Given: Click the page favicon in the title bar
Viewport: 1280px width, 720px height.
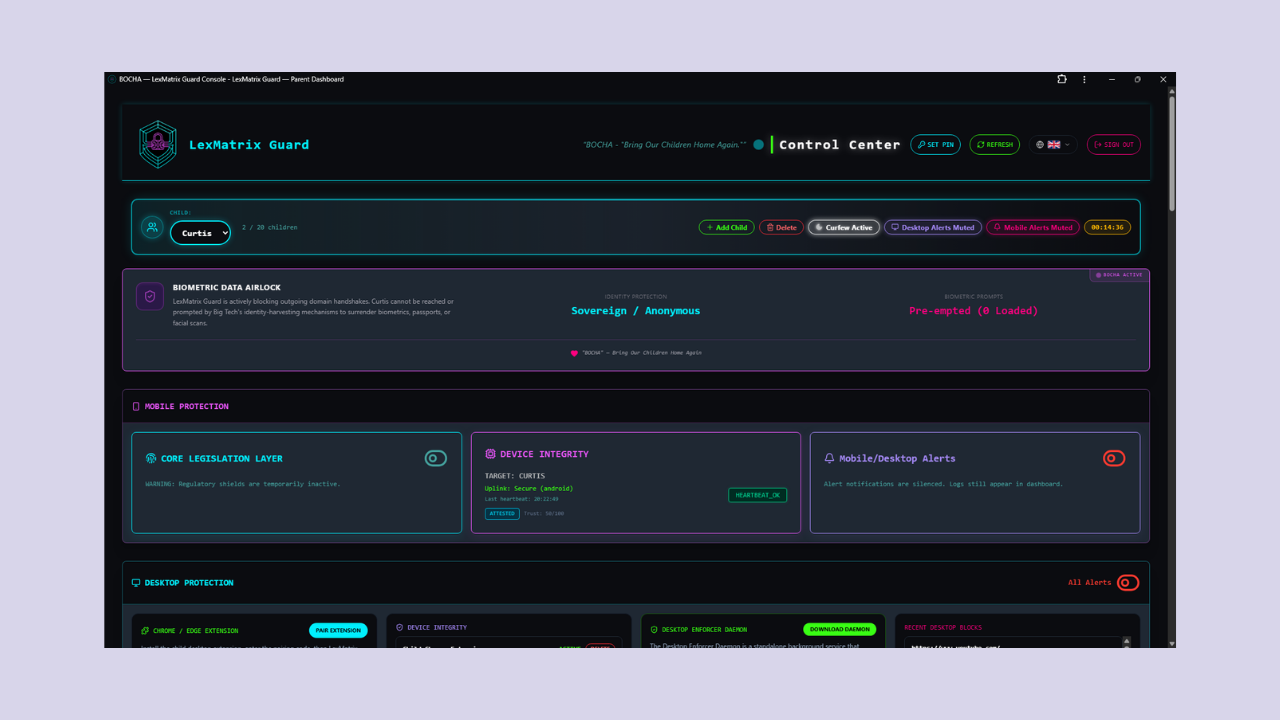Looking at the screenshot, I should coord(112,79).
